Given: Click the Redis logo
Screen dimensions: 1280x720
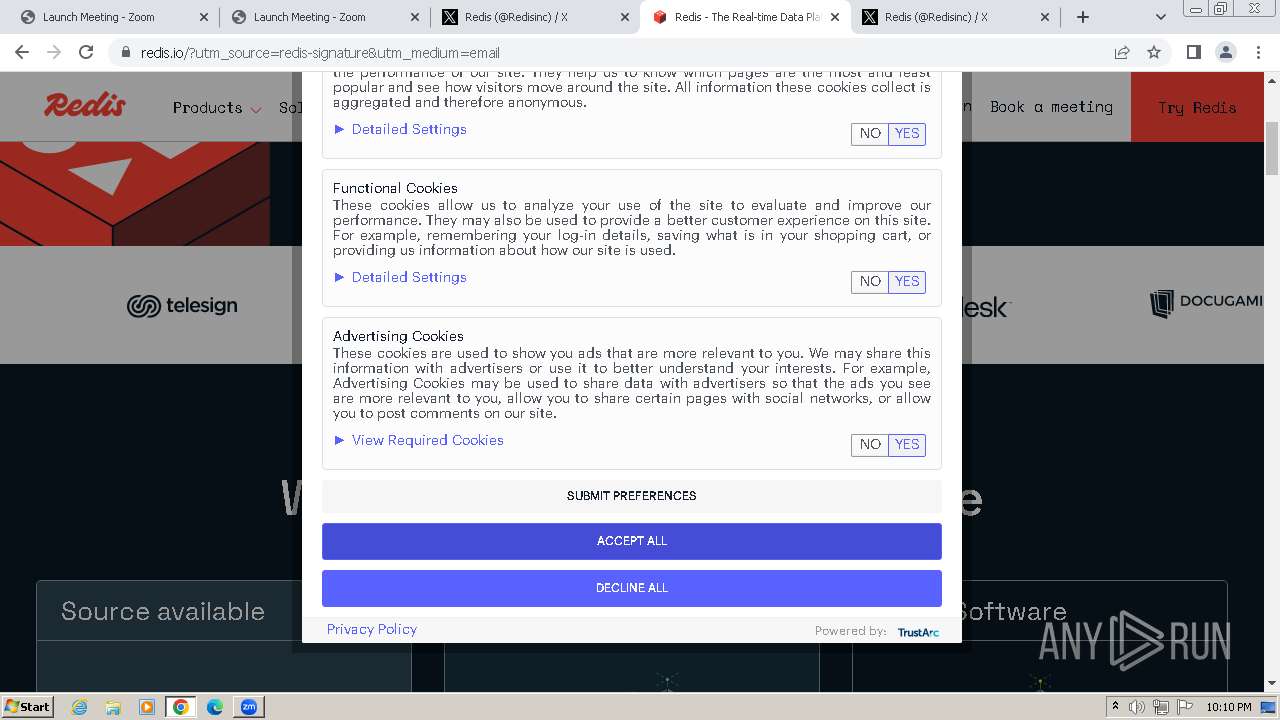Looking at the screenshot, I should coord(85,105).
